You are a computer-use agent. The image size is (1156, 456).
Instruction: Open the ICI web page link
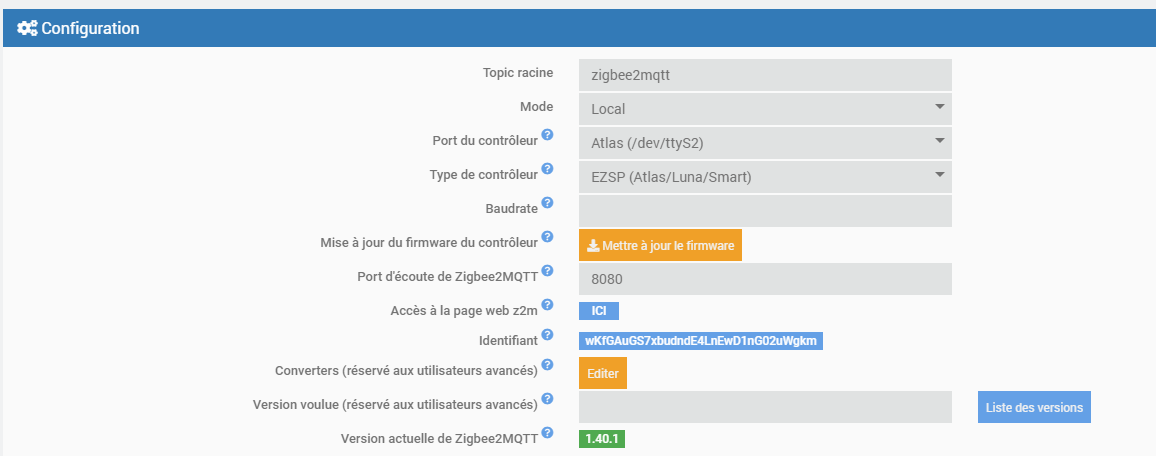599,311
